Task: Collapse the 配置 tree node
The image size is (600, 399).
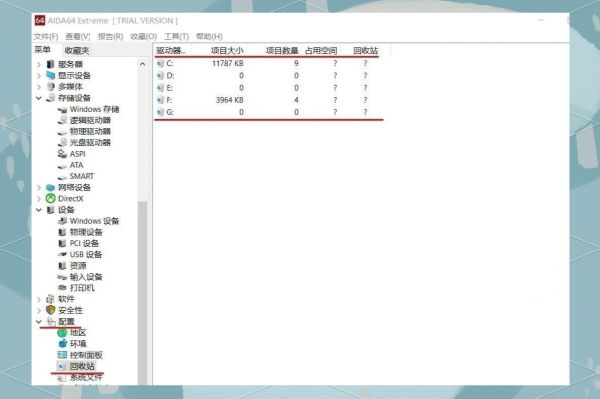Action: (39, 321)
